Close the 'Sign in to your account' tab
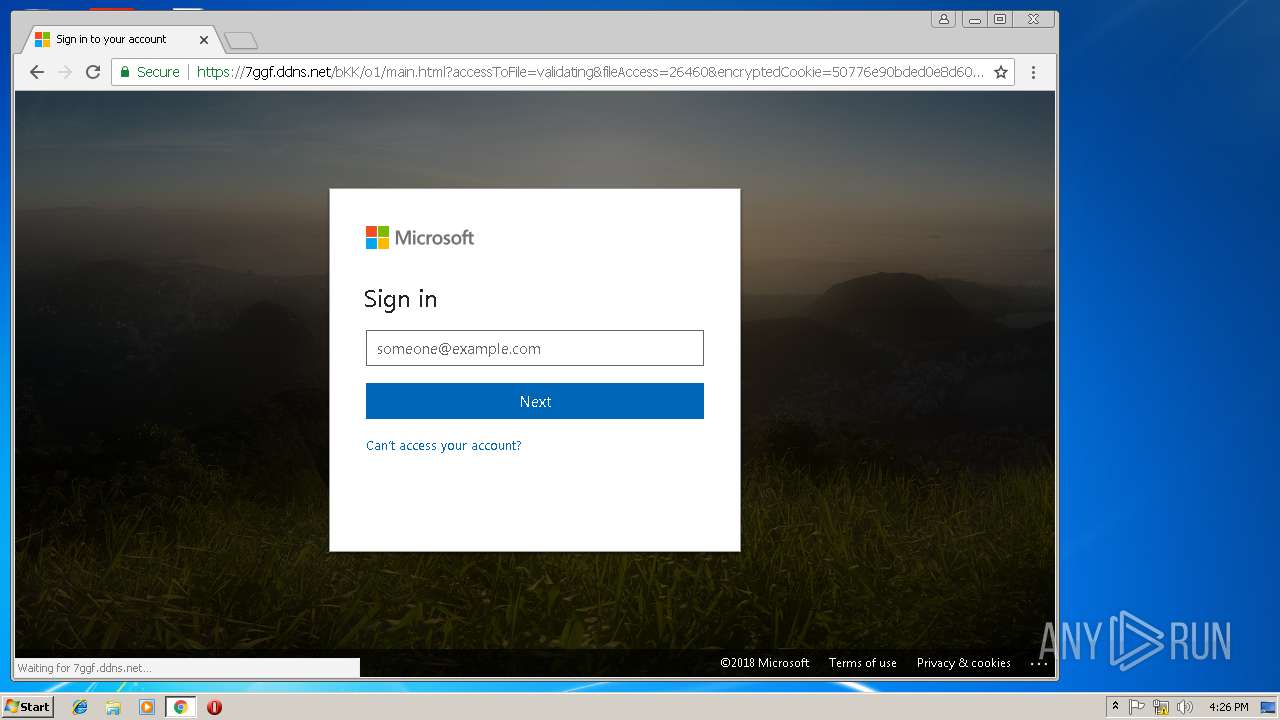This screenshot has width=1280, height=720. pos(204,40)
